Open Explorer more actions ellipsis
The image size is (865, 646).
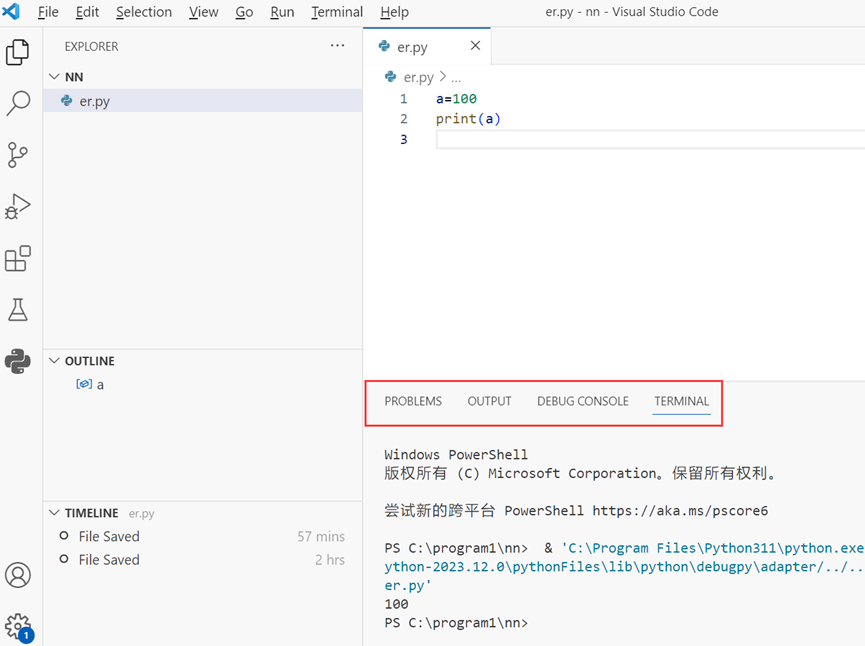pos(337,46)
